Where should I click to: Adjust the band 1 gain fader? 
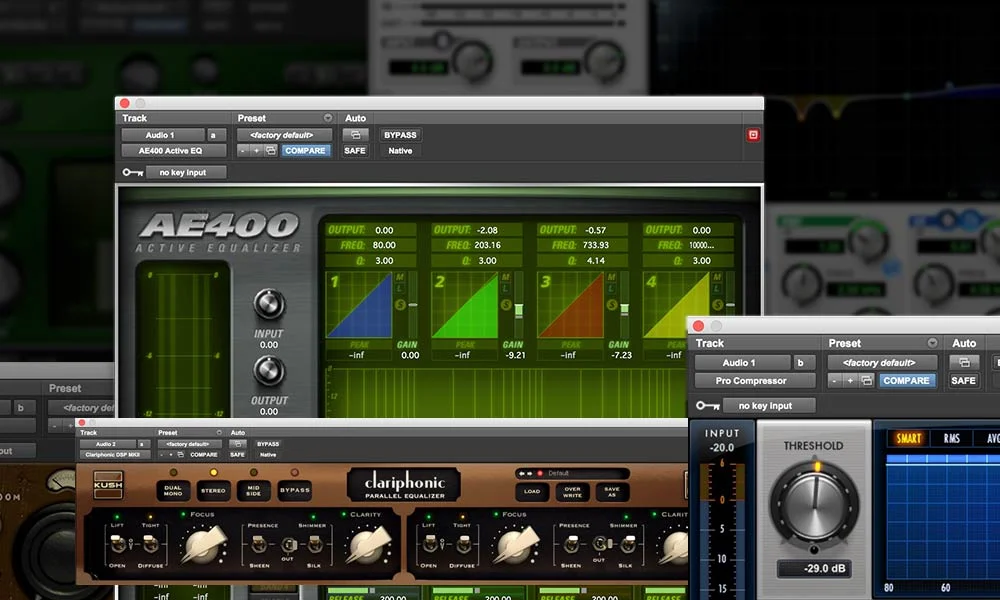413,305
